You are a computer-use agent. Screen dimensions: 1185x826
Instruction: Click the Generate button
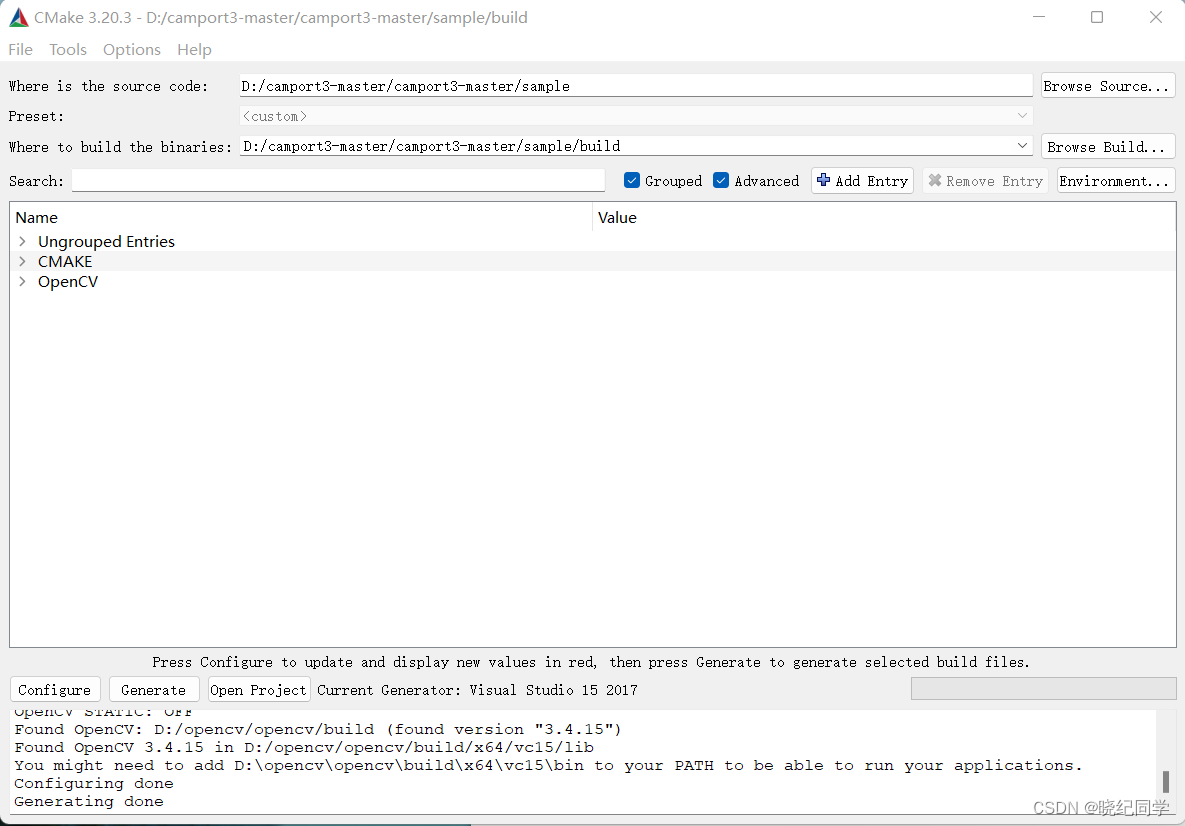pos(153,689)
